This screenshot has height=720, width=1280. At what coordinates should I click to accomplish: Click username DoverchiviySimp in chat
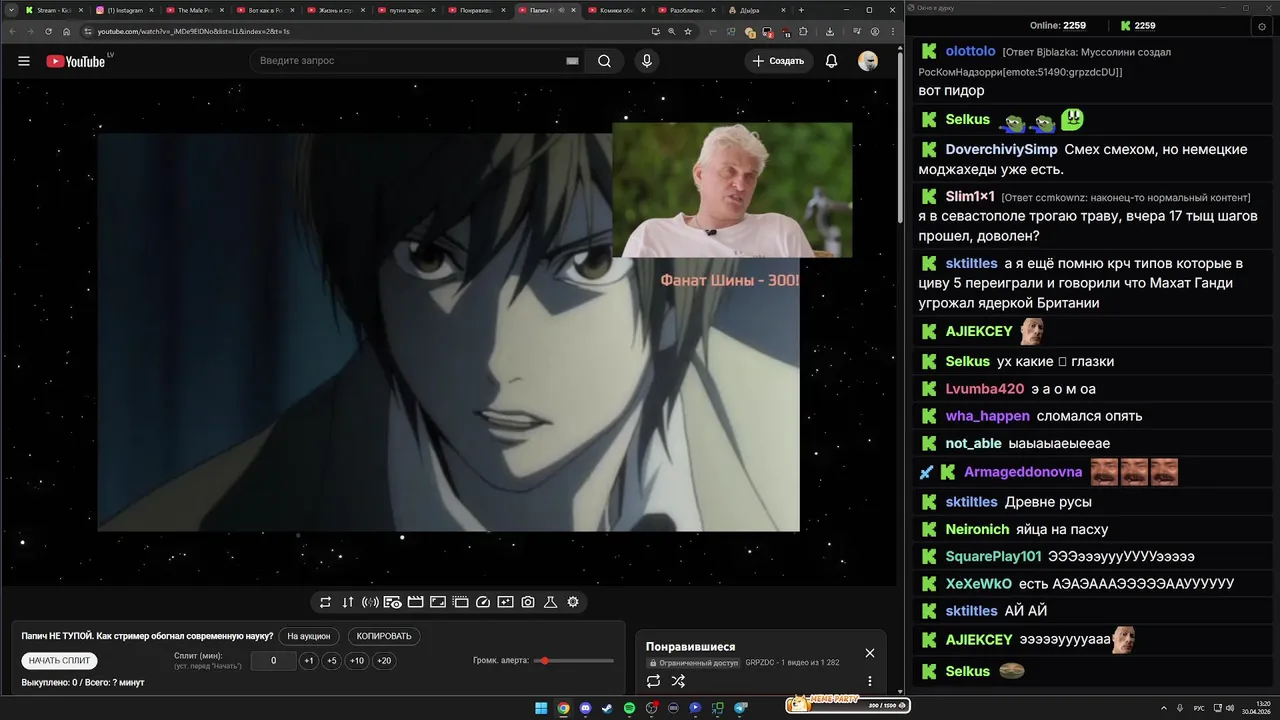(x=1001, y=149)
